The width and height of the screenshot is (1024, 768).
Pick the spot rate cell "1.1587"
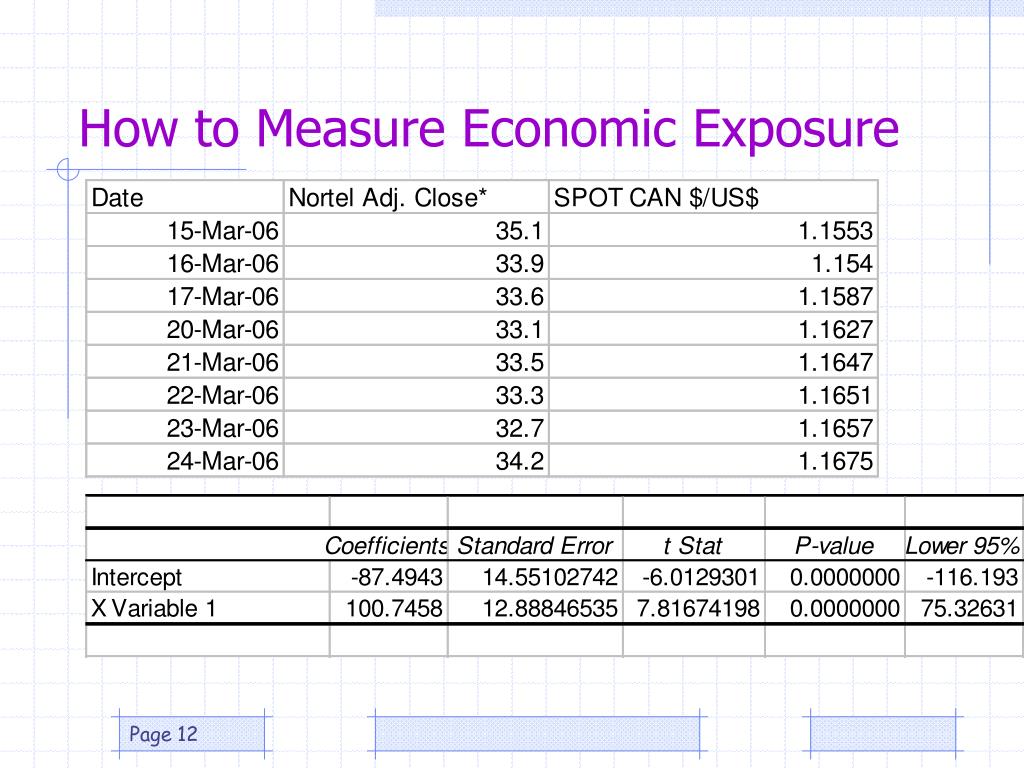click(x=713, y=296)
